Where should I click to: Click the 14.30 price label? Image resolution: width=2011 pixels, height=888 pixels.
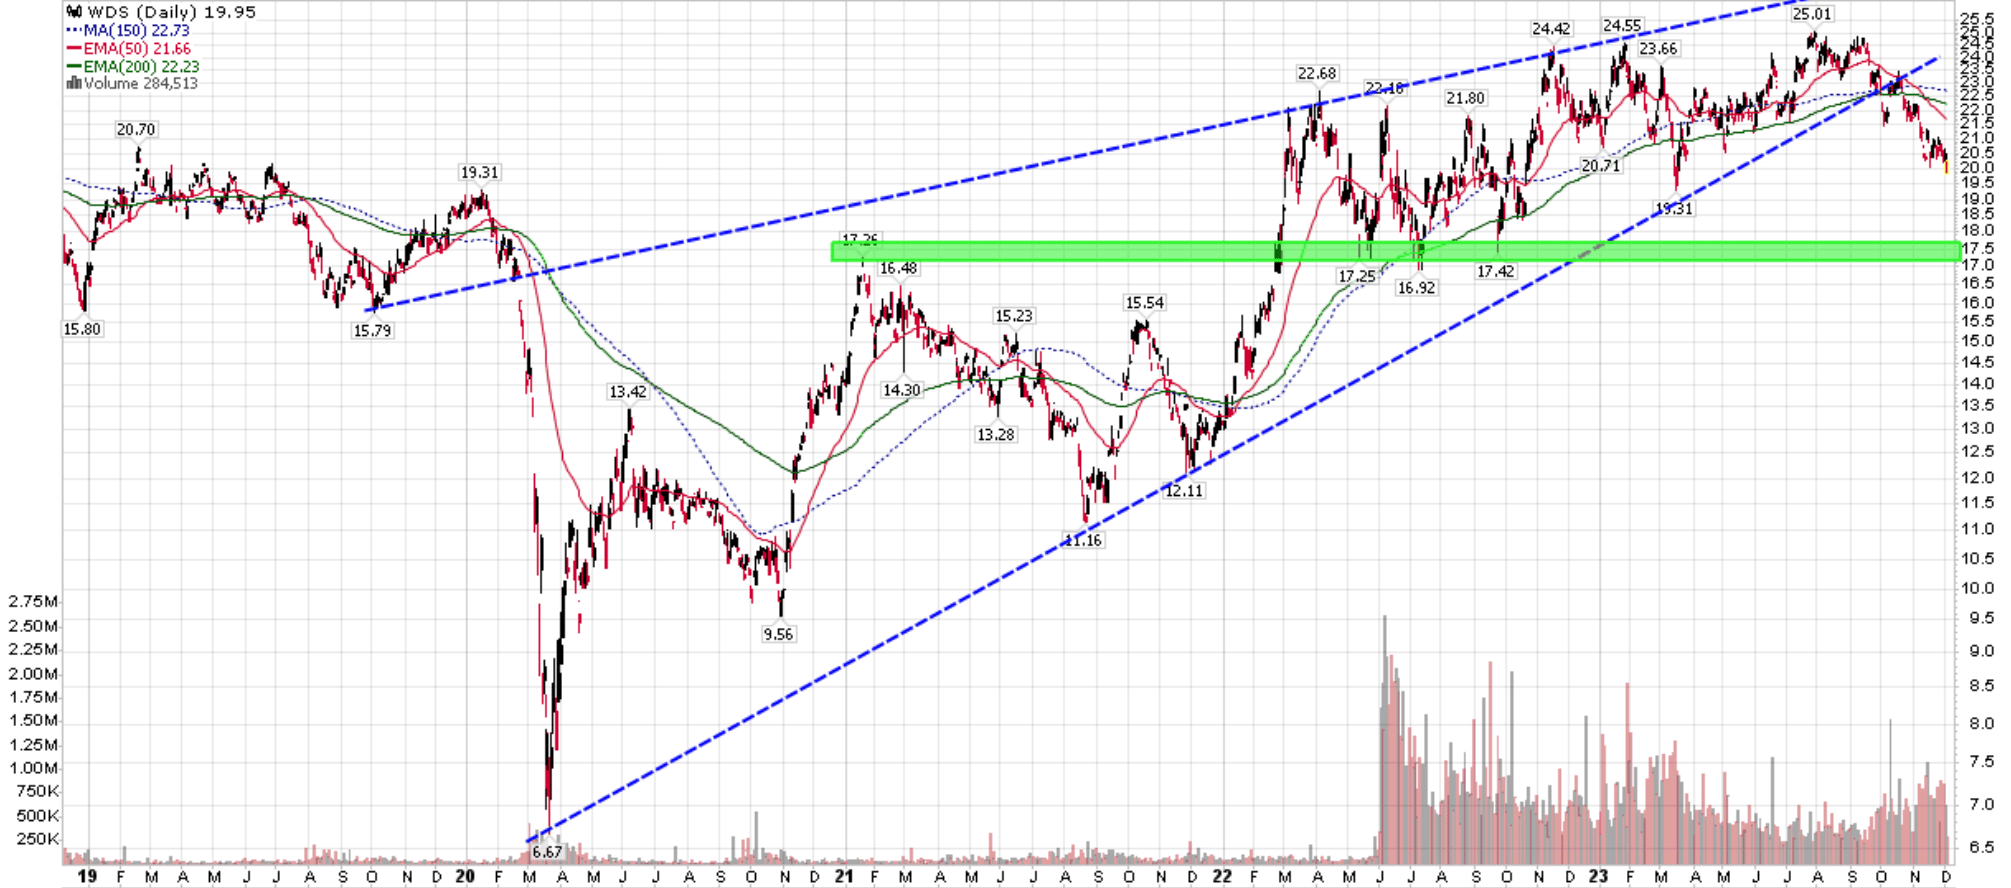pos(901,390)
